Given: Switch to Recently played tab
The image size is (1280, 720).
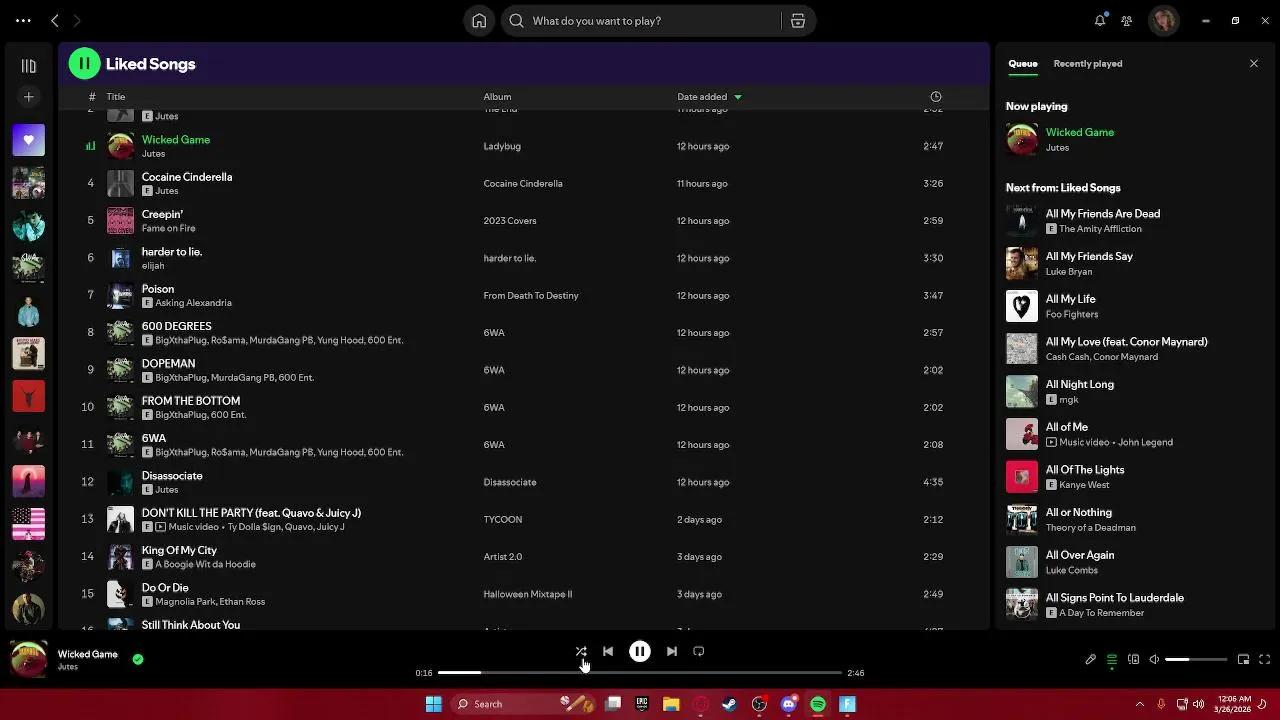Looking at the screenshot, I should point(1087,64).
